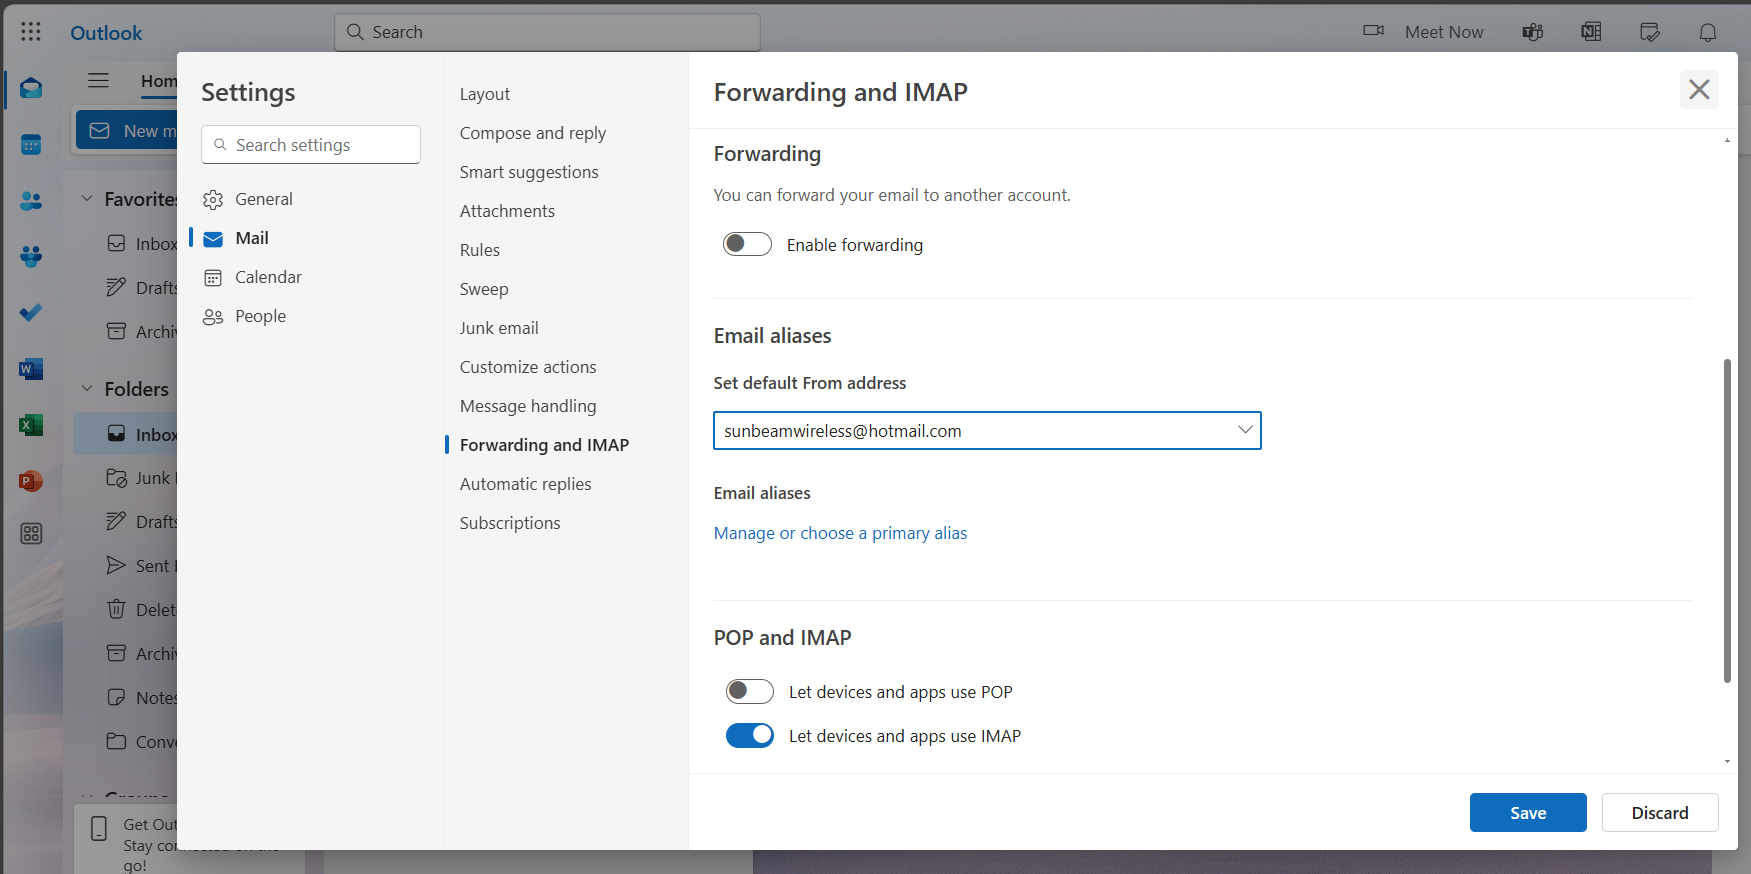Collapse the Favorites section
This screenshot has width=1751, height=874.
click(x=87, y=198)
